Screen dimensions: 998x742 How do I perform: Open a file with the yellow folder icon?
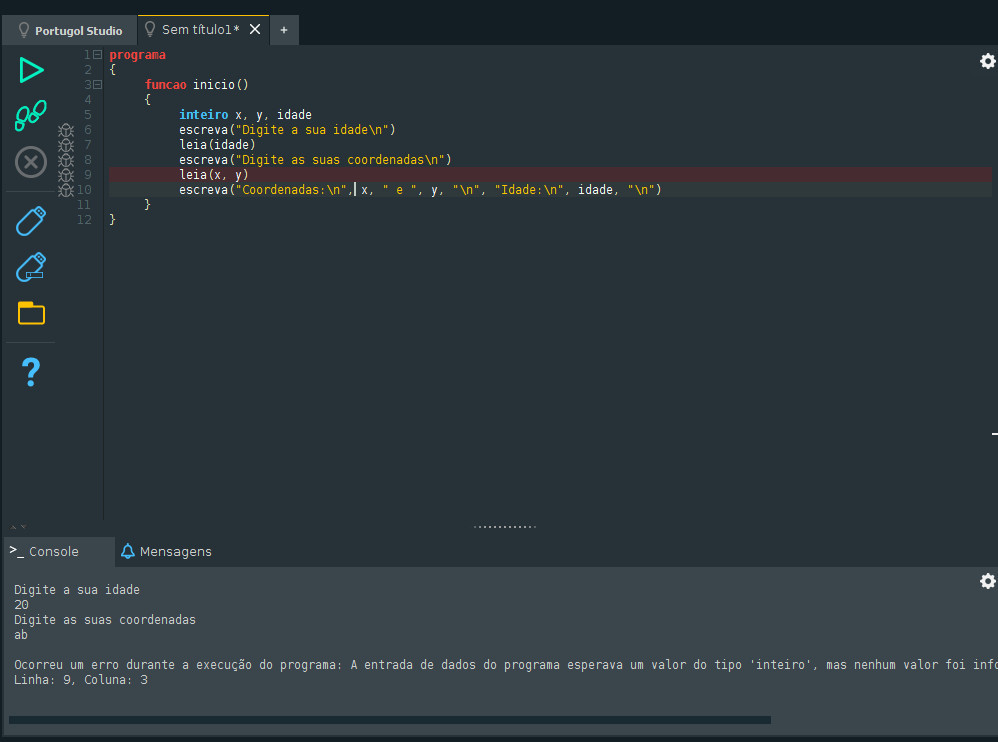(31, 312)
